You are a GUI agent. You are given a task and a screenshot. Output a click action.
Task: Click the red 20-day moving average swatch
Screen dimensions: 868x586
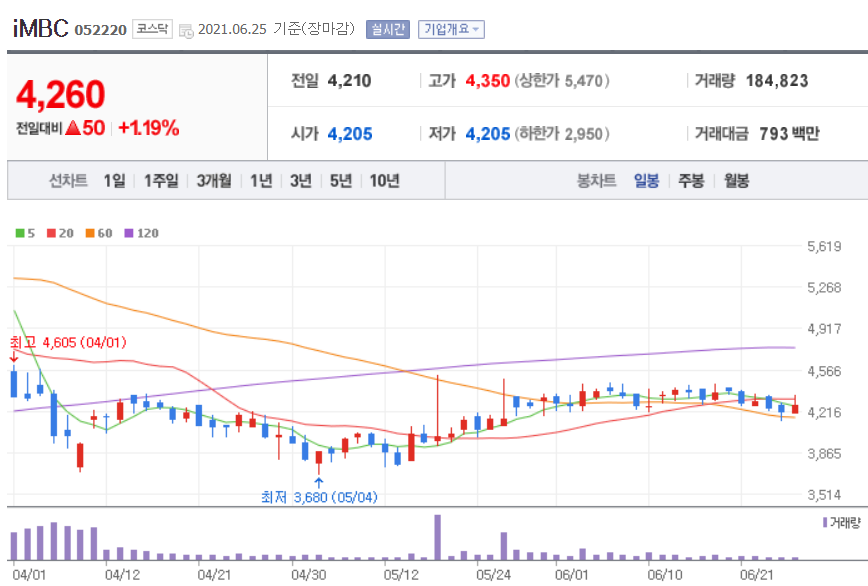click(x=51, y=234)
